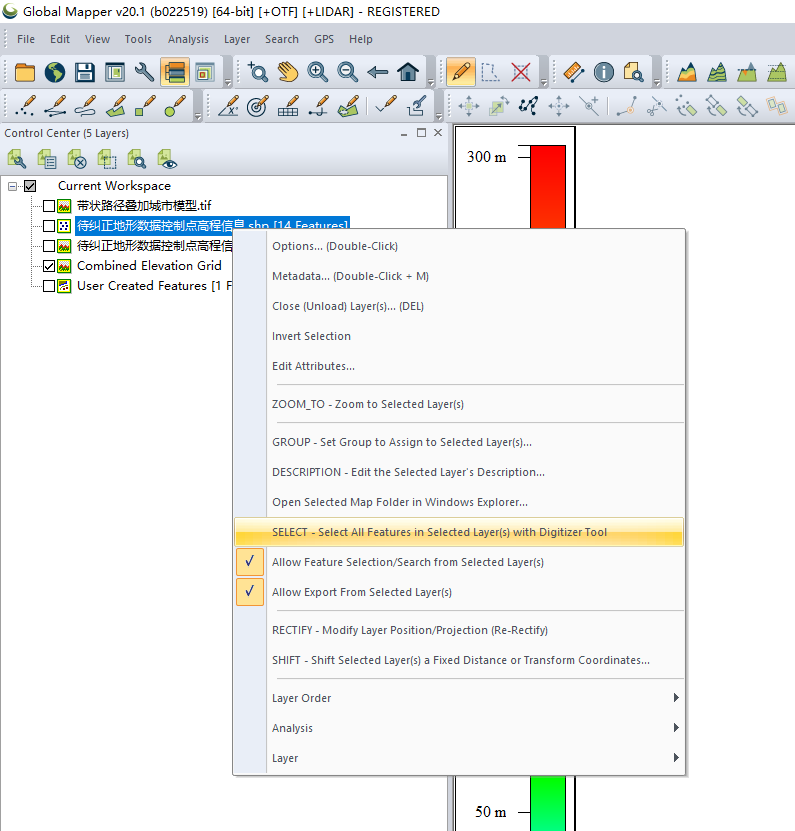Maximize the Control Center panel

click(421, 132)
